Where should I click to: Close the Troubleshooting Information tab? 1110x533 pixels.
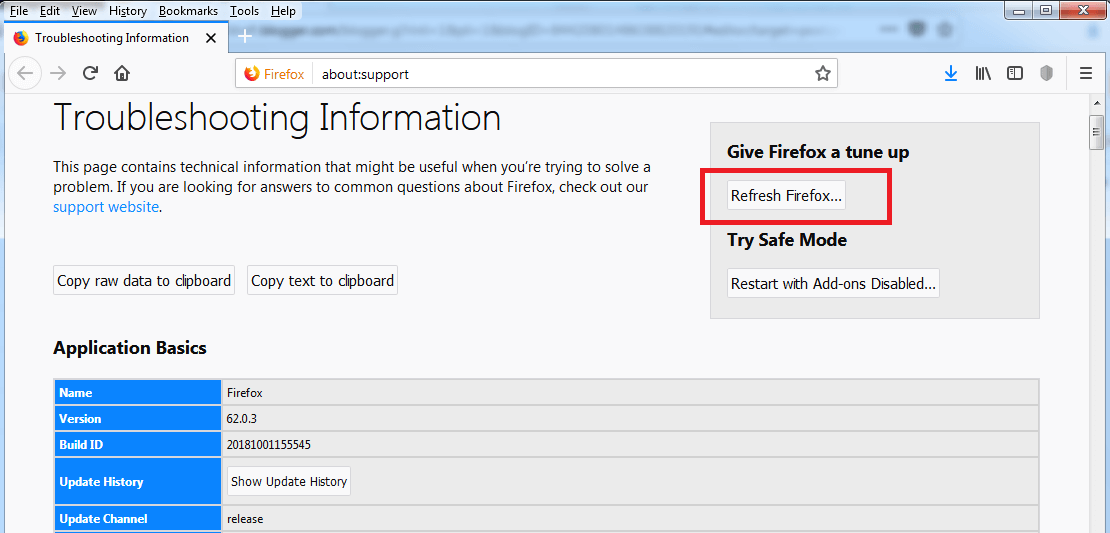tap(210, 38)
